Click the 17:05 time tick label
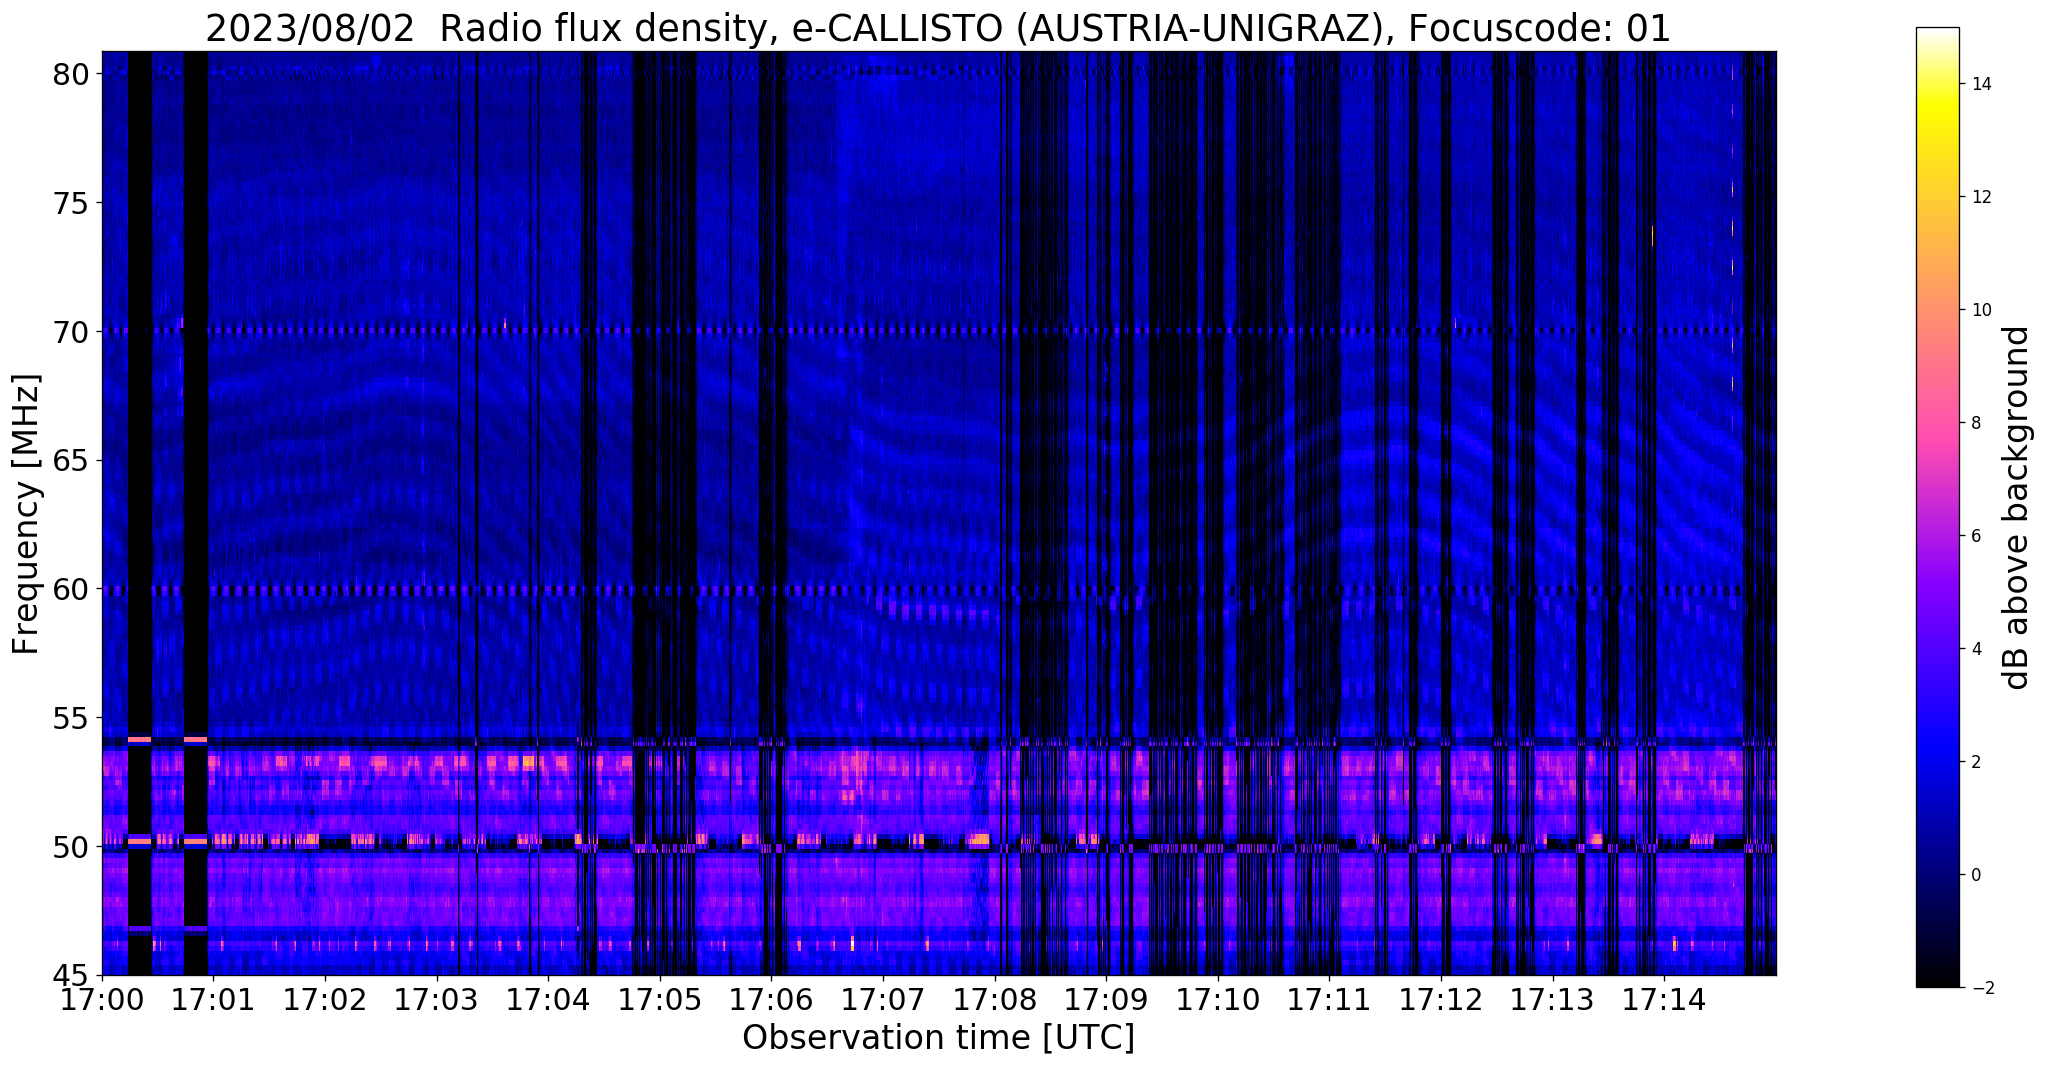2047x1067 pixels. pyautogui.click(x=660, y=999)
